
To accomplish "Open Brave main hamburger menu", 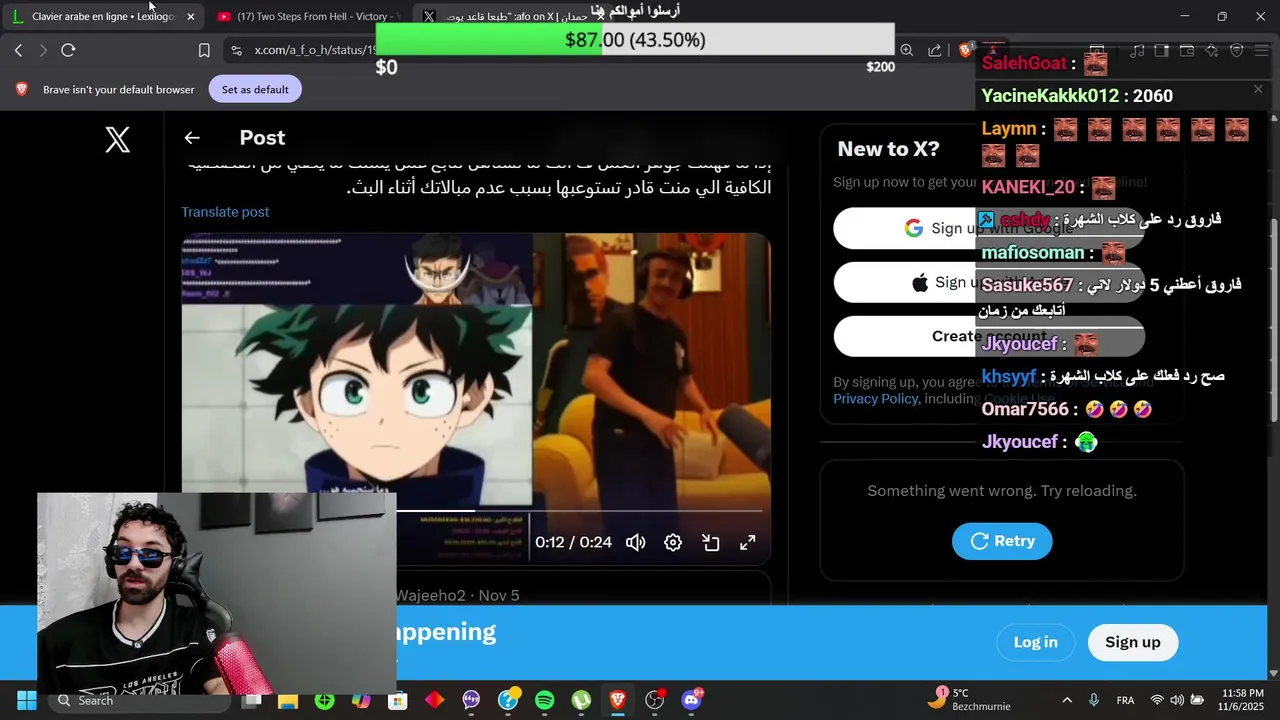I will click(1262, 50).
